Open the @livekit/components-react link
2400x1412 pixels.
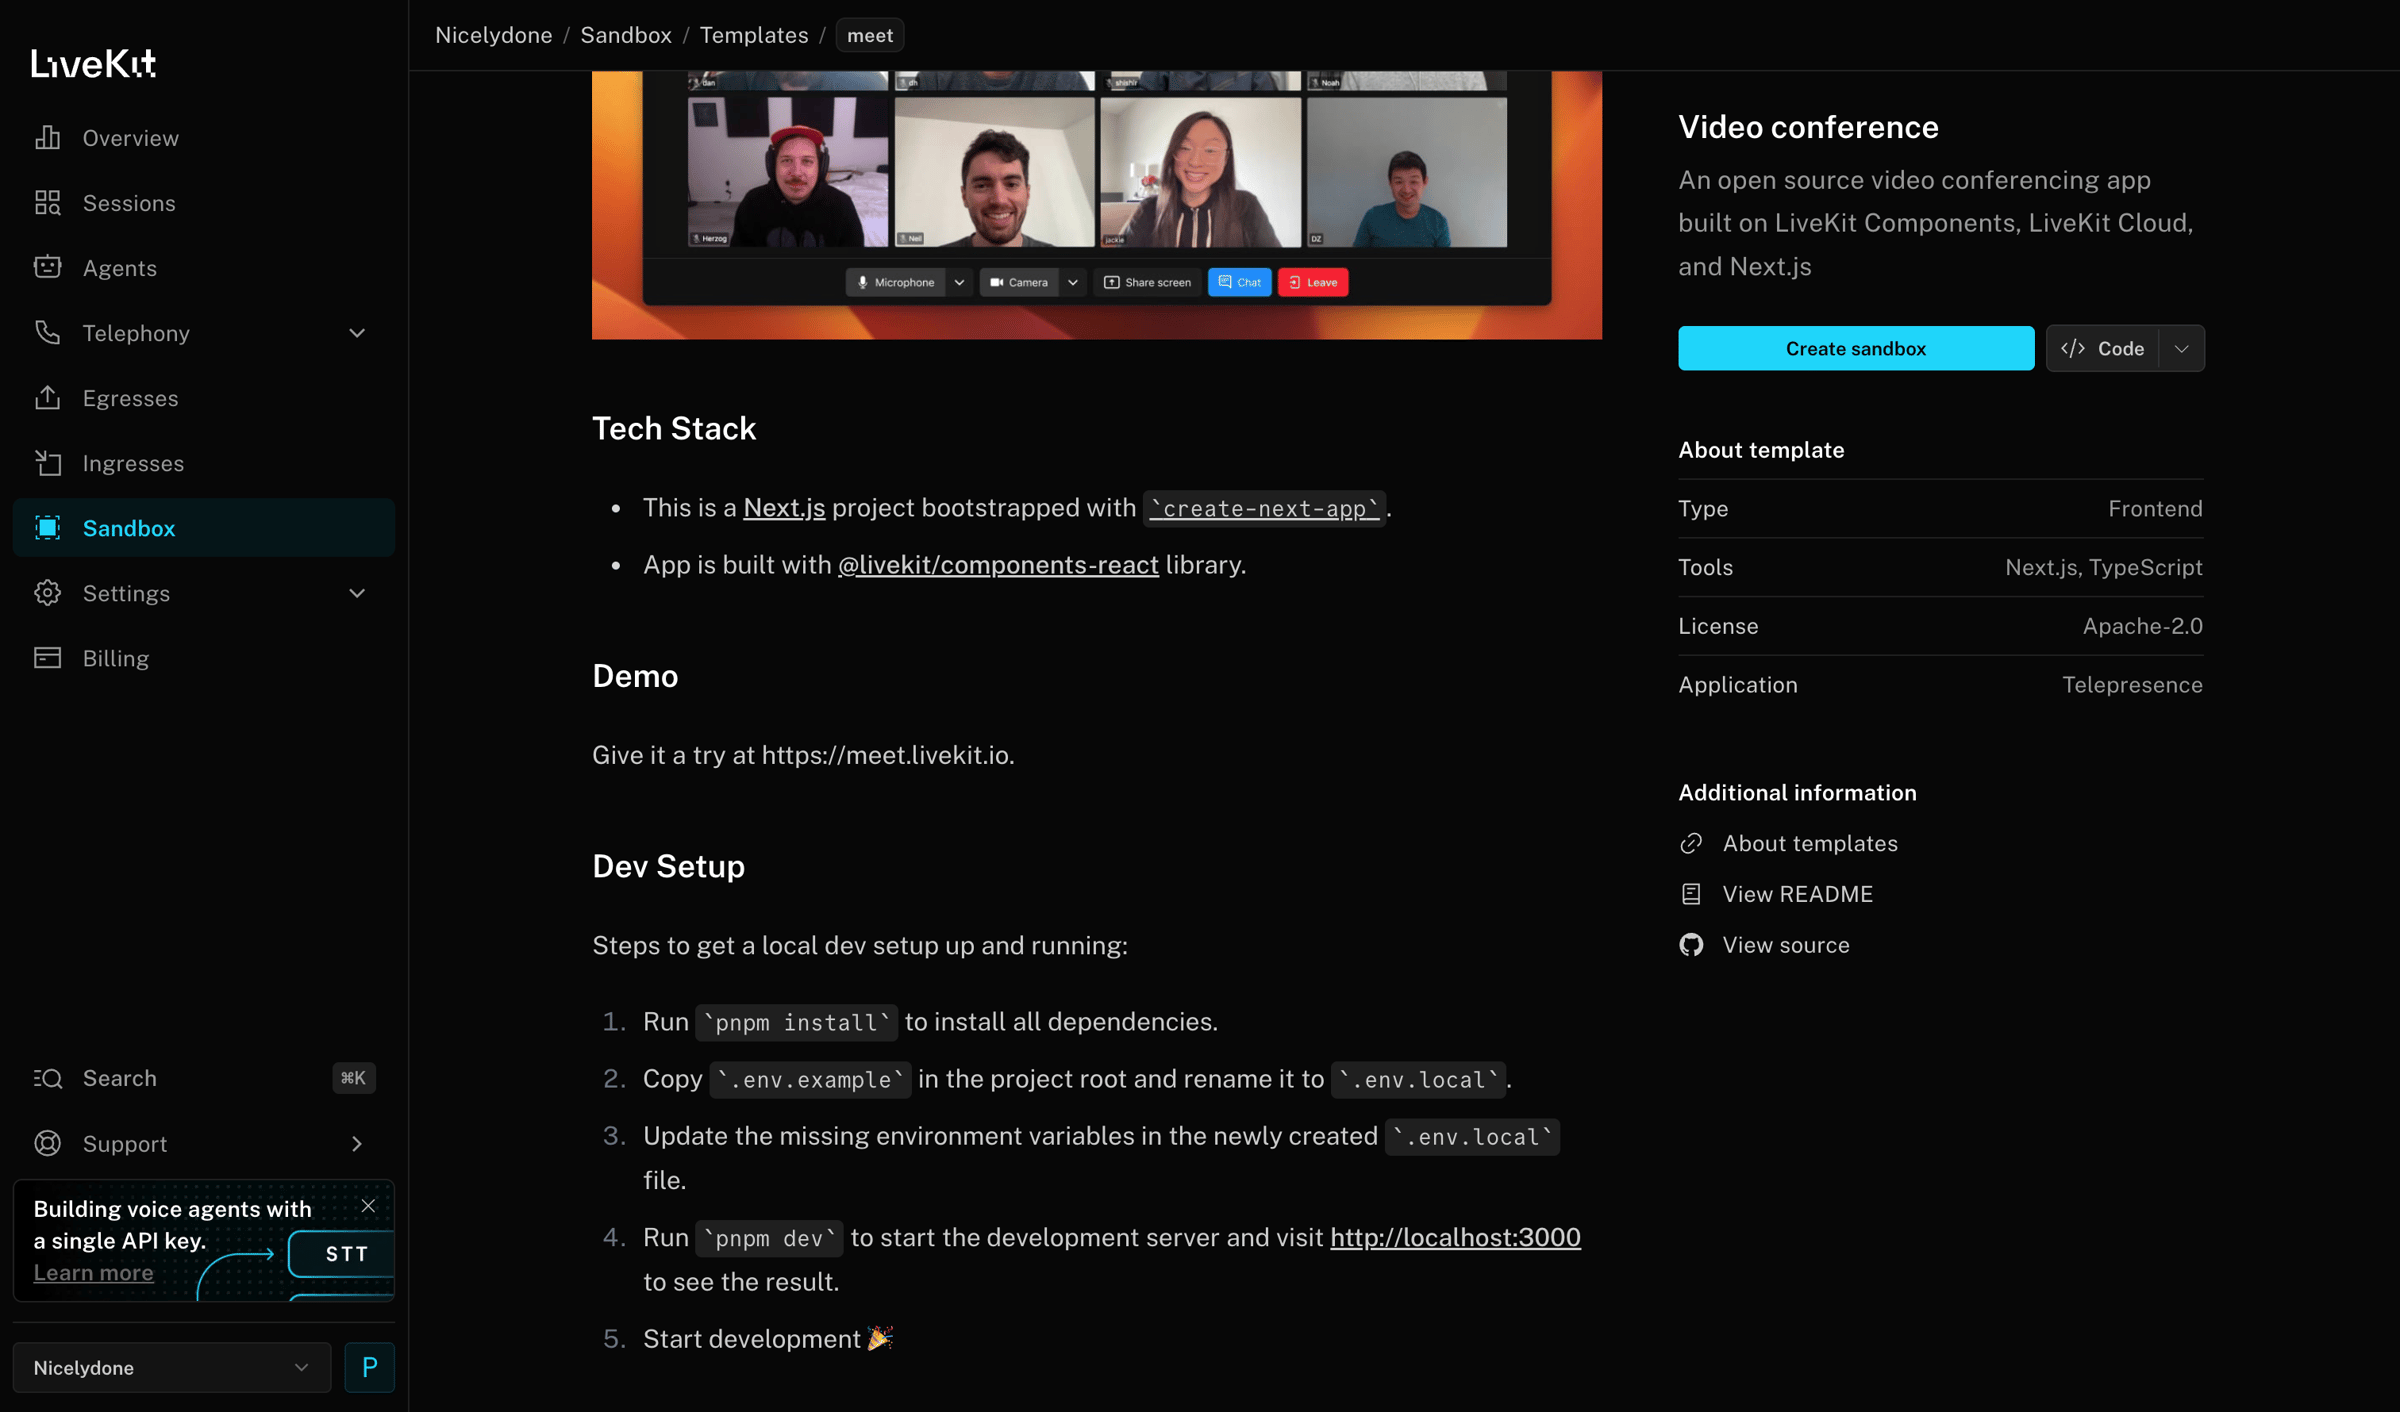pos(998,565)
